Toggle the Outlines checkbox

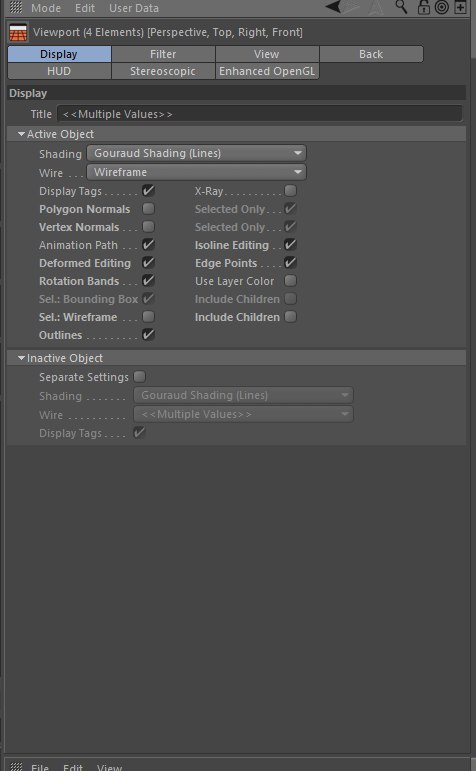pyautogui.click(x=148, y=335)
